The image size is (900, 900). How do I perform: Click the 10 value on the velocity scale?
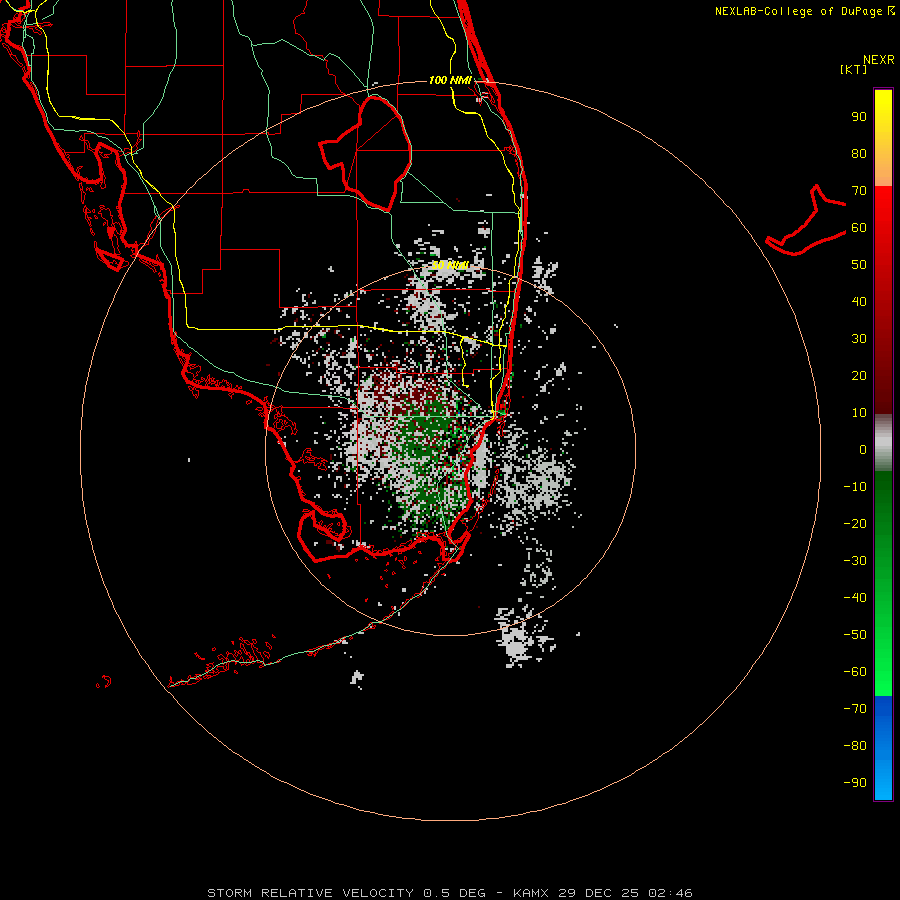(x=859, y=413)
